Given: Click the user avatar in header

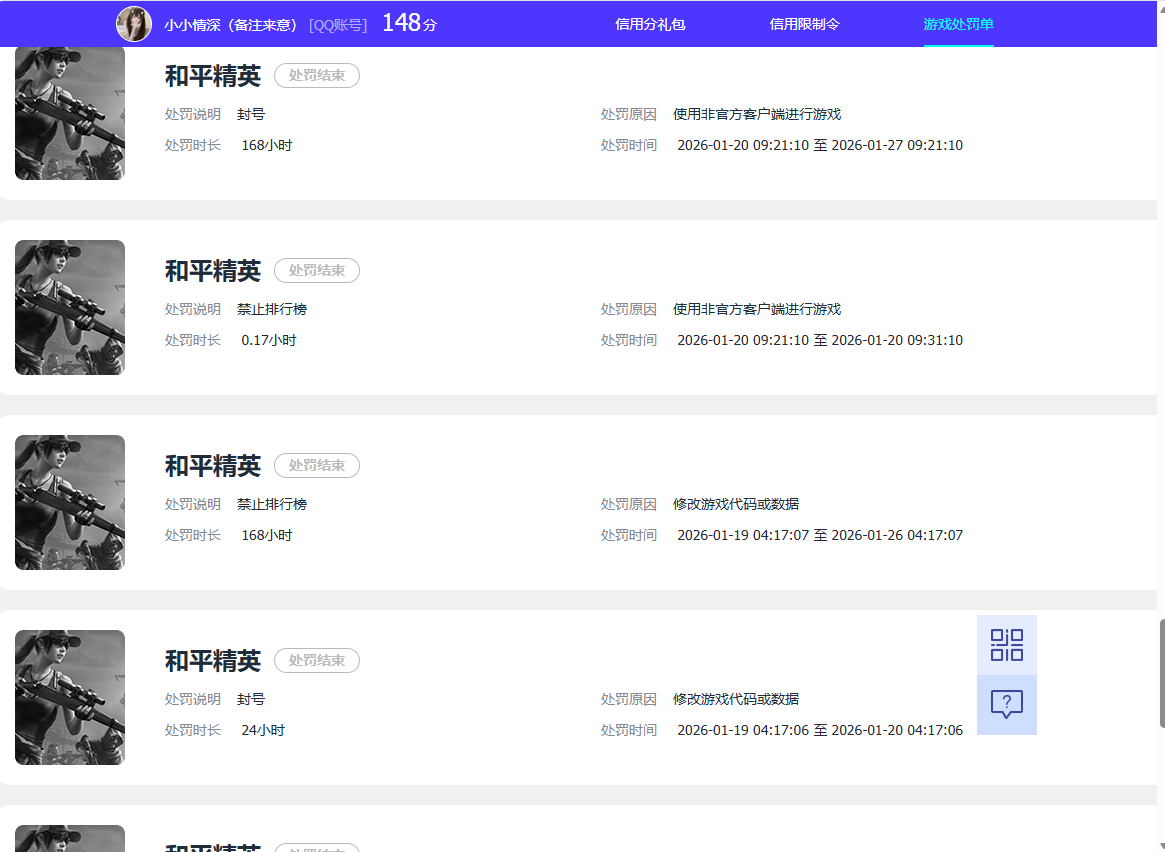Looking at the screenshot, I should [x=134, y=24].
